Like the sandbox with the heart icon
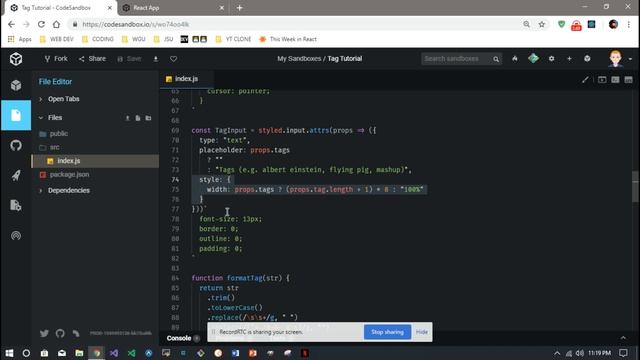Viewport: 640px width, 360px height. (173, 59)
